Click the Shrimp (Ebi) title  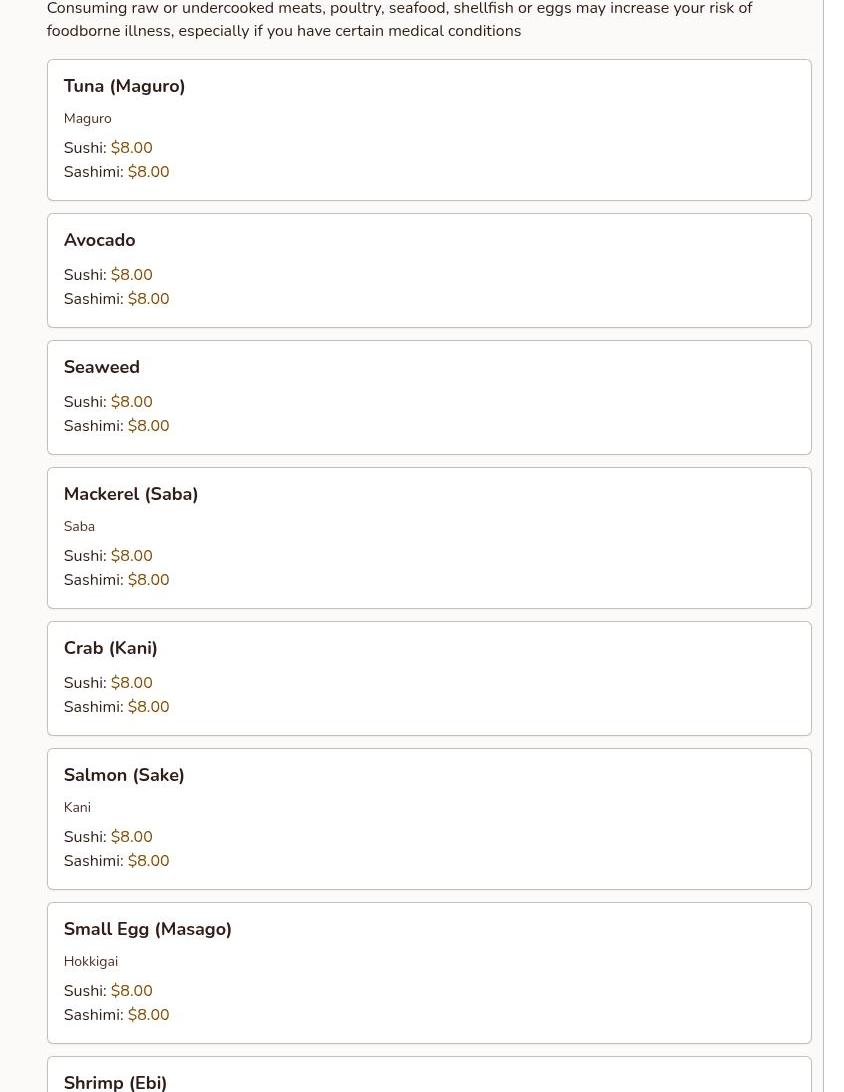[x=115, y=1082]
